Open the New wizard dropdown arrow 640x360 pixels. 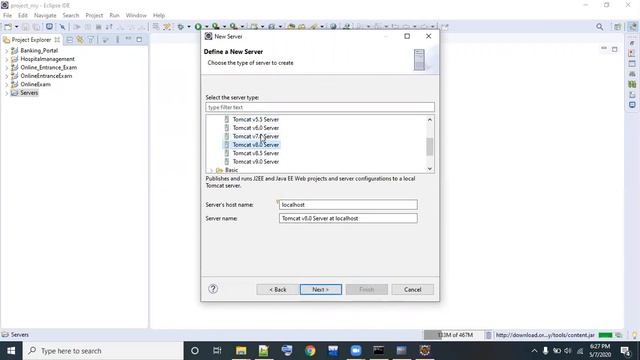(17, 27)
